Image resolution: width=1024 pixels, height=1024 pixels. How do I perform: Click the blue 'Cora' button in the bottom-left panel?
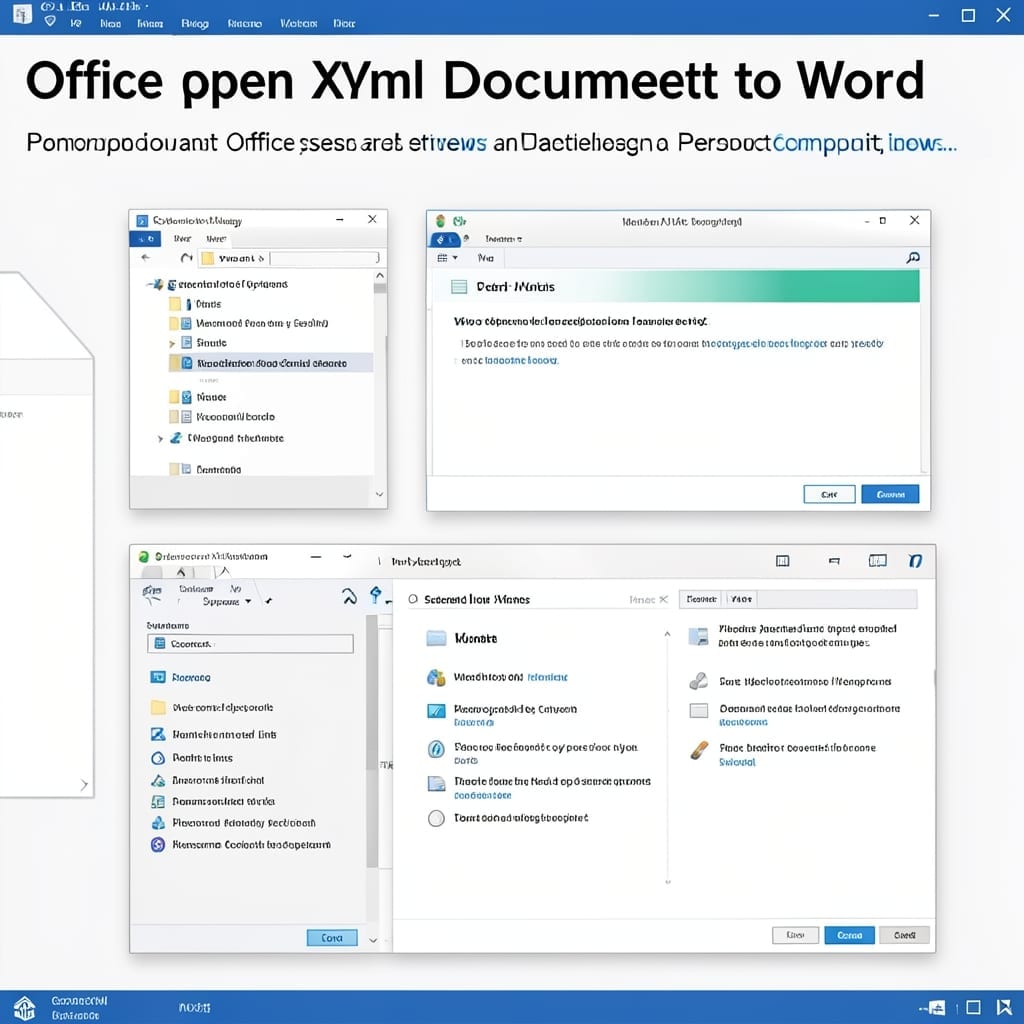click(332, 938)
